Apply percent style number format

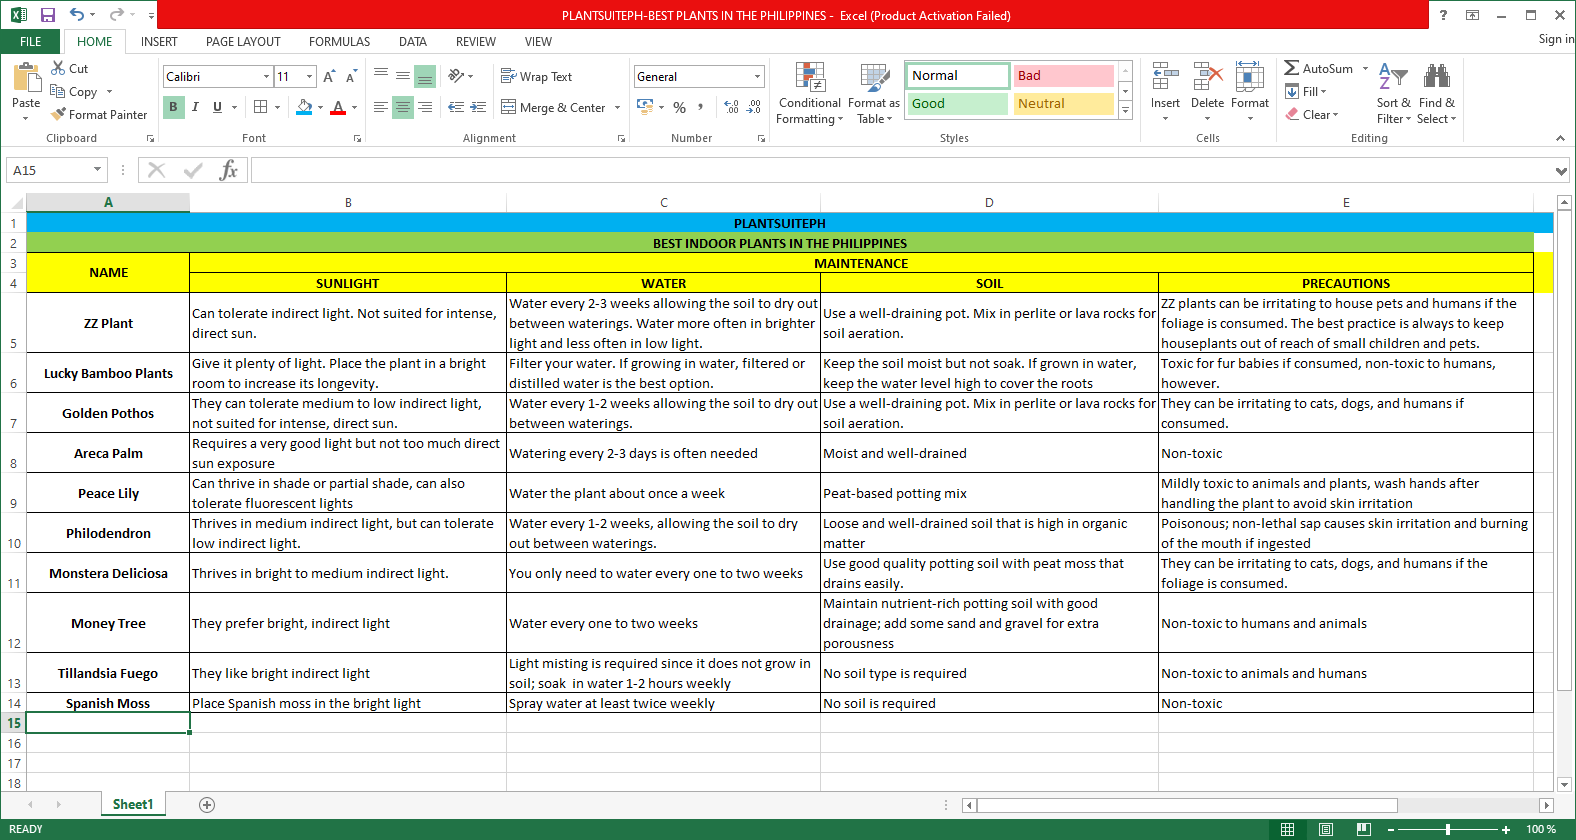[680, 107]
